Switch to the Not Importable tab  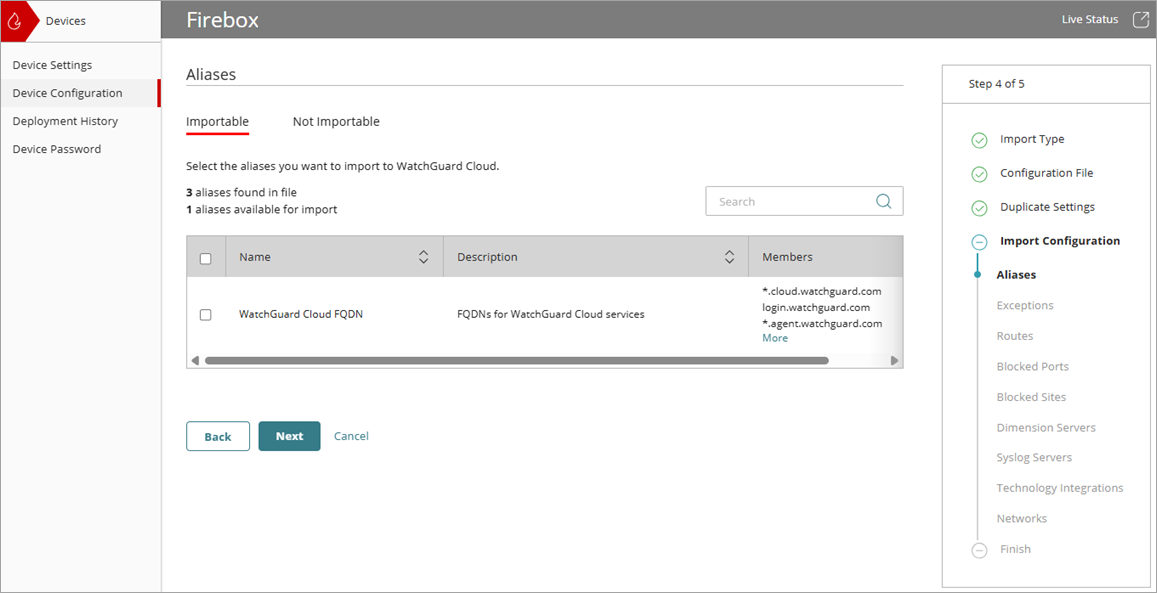click(x=336, y=122)
